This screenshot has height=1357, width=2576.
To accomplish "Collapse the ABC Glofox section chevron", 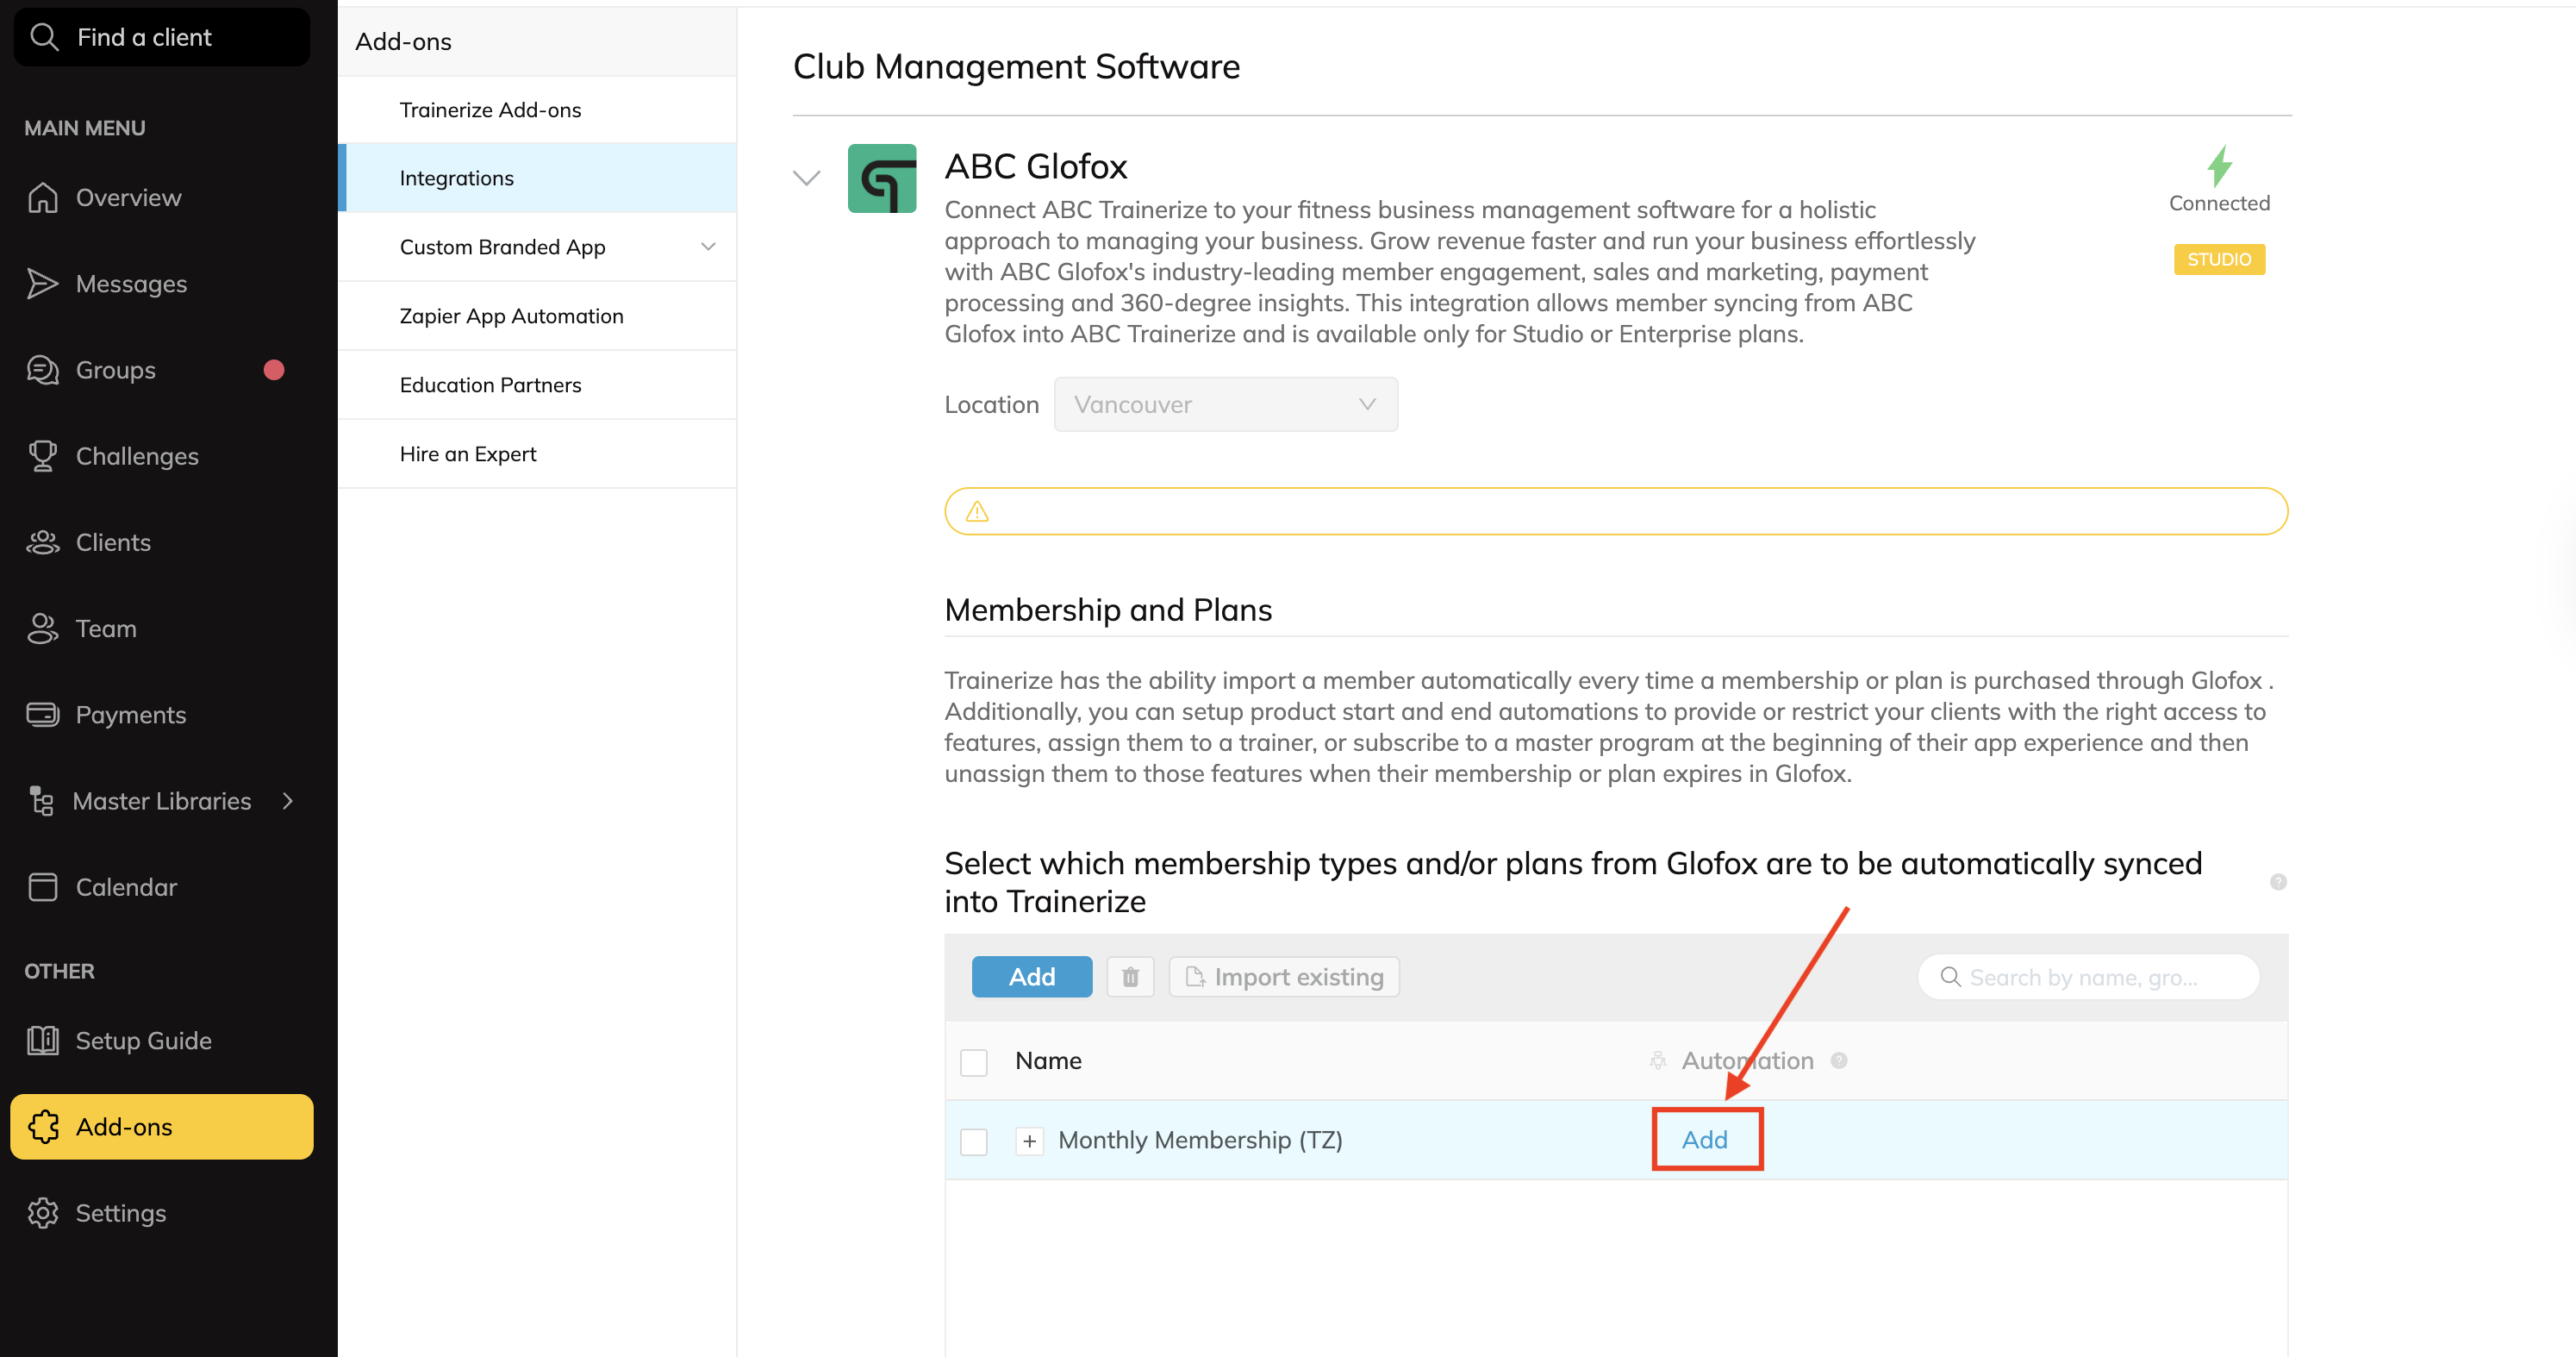I will 807,178.
